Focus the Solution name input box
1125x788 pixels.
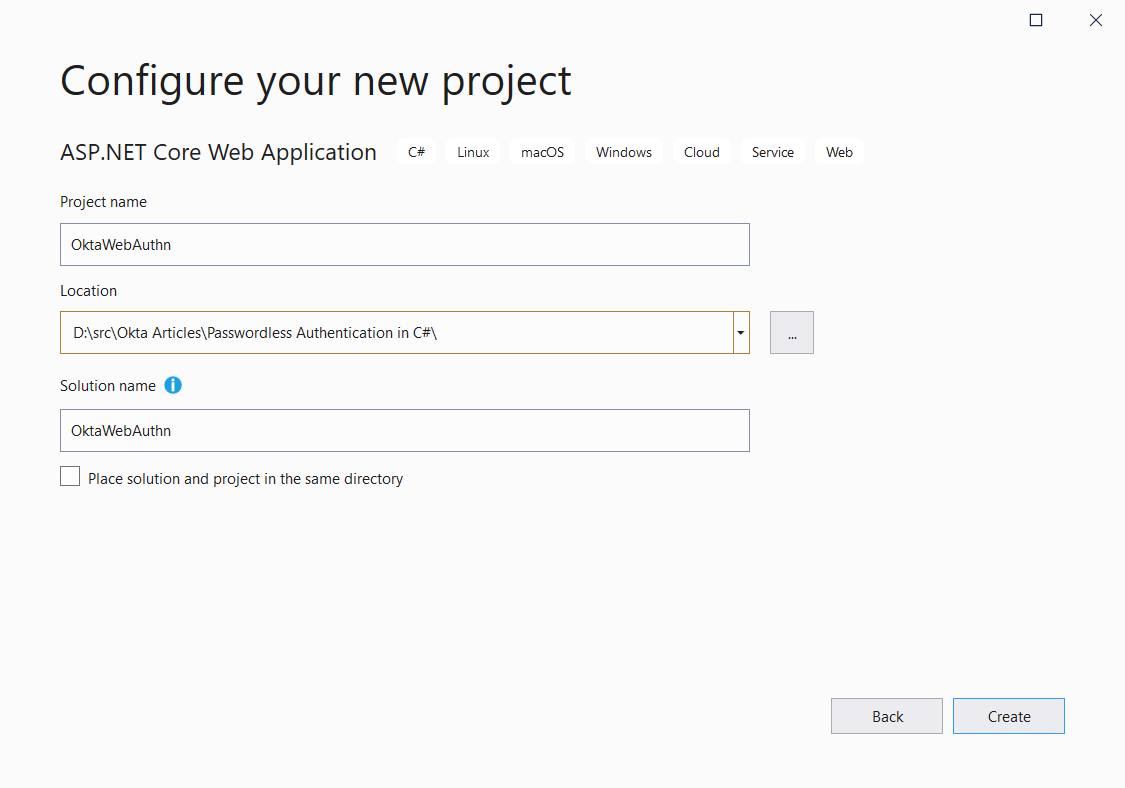point(404,431)
